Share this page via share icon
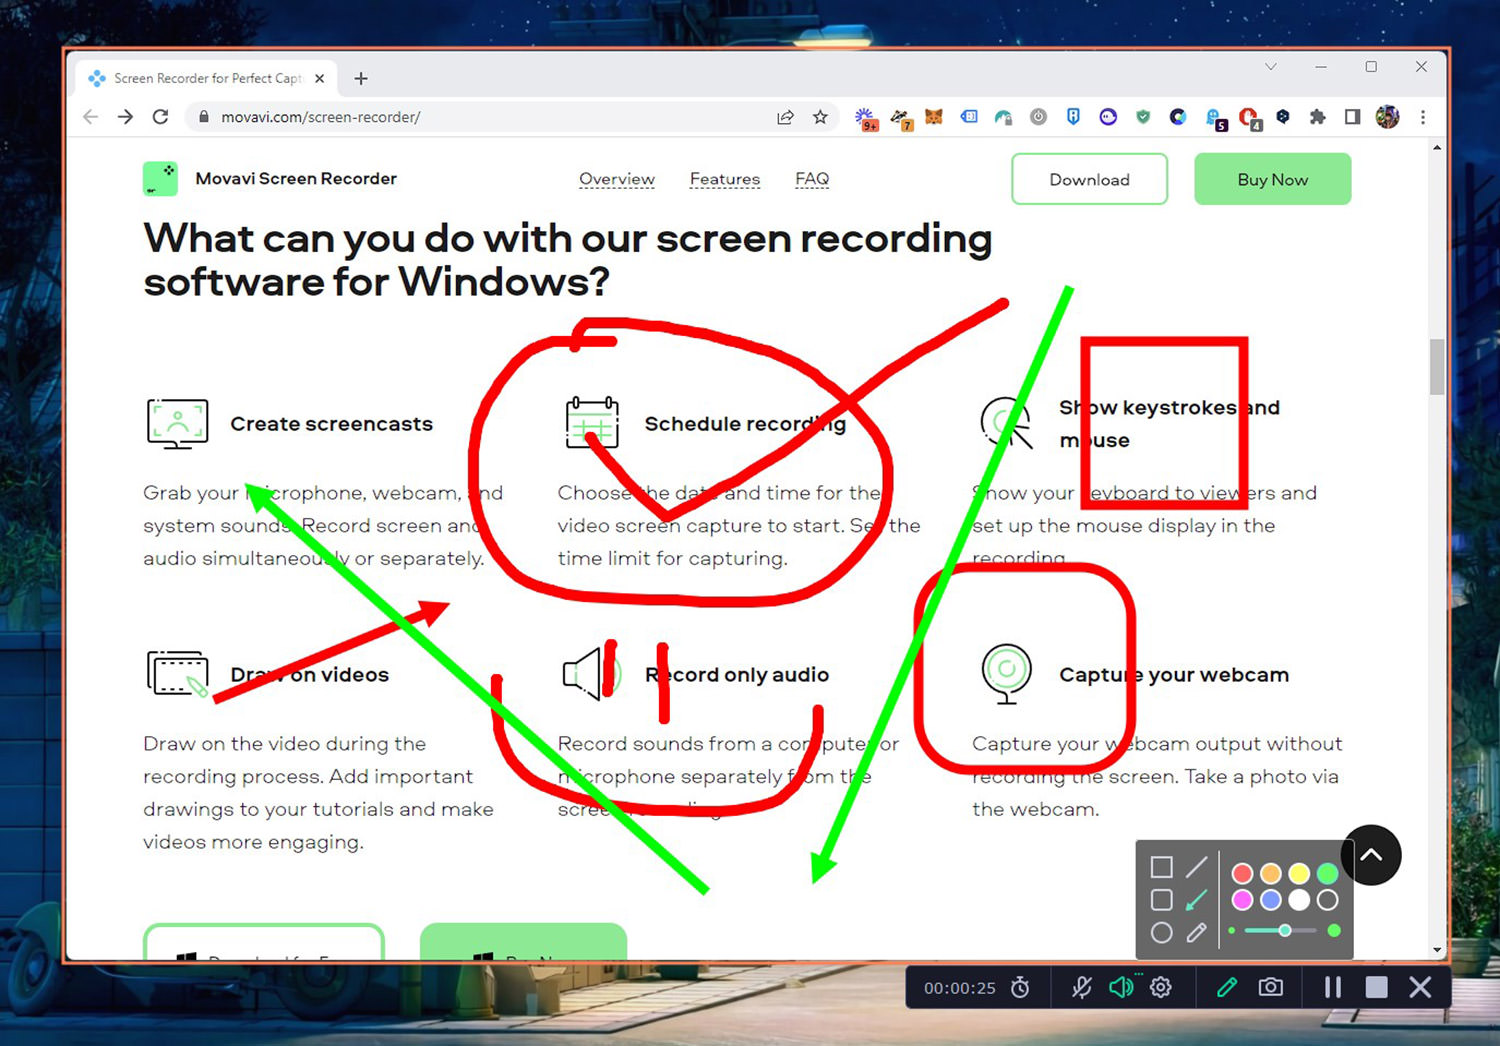This screenshot has width=1500, height=1046. pos(785,117)
